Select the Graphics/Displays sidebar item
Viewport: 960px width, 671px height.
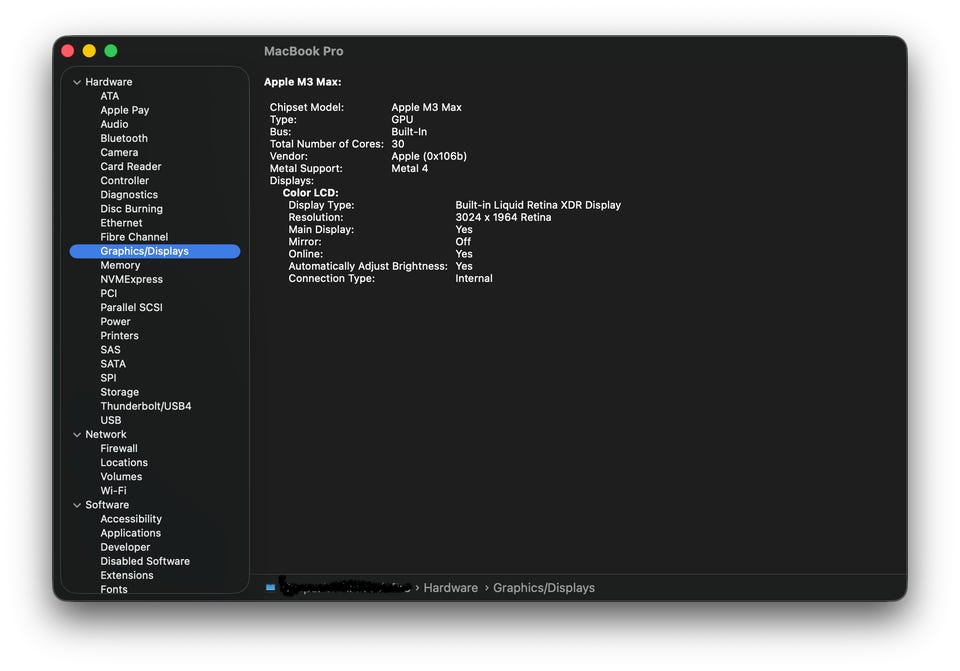point(144,252)
